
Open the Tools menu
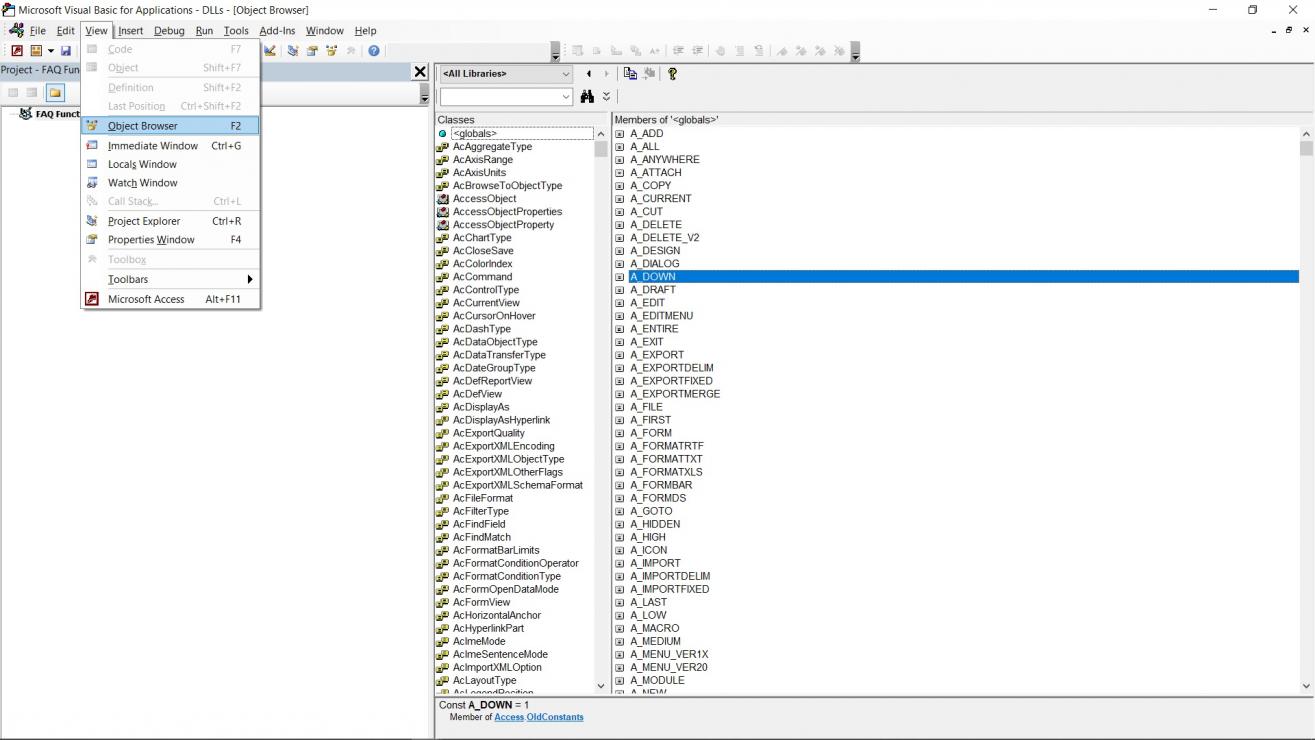point(236,31)
